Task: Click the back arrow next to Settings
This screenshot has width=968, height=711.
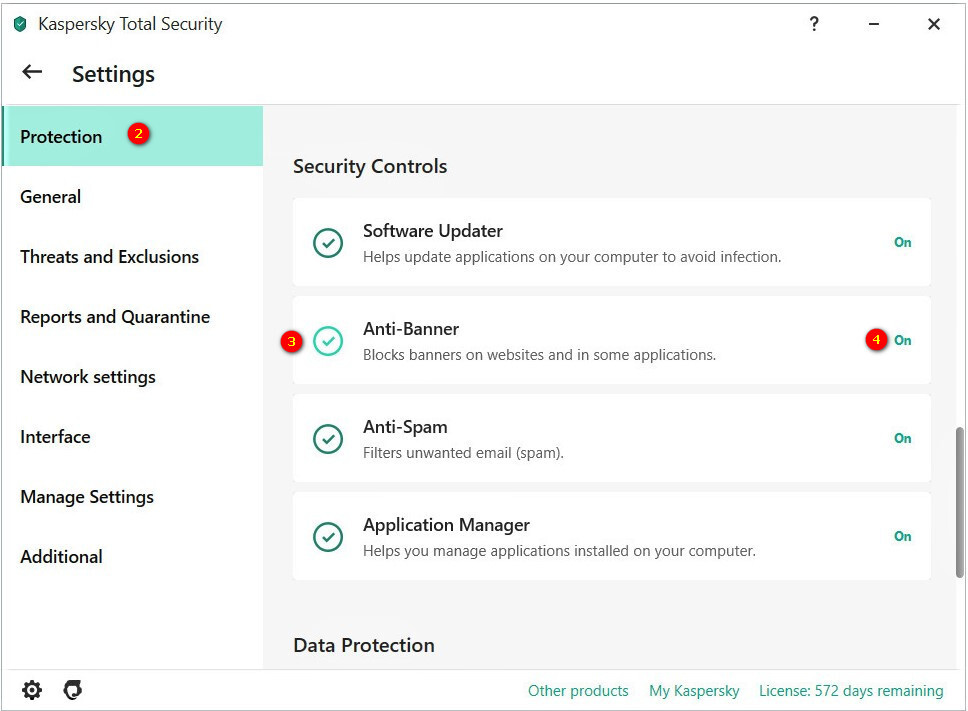Action: 32,72
